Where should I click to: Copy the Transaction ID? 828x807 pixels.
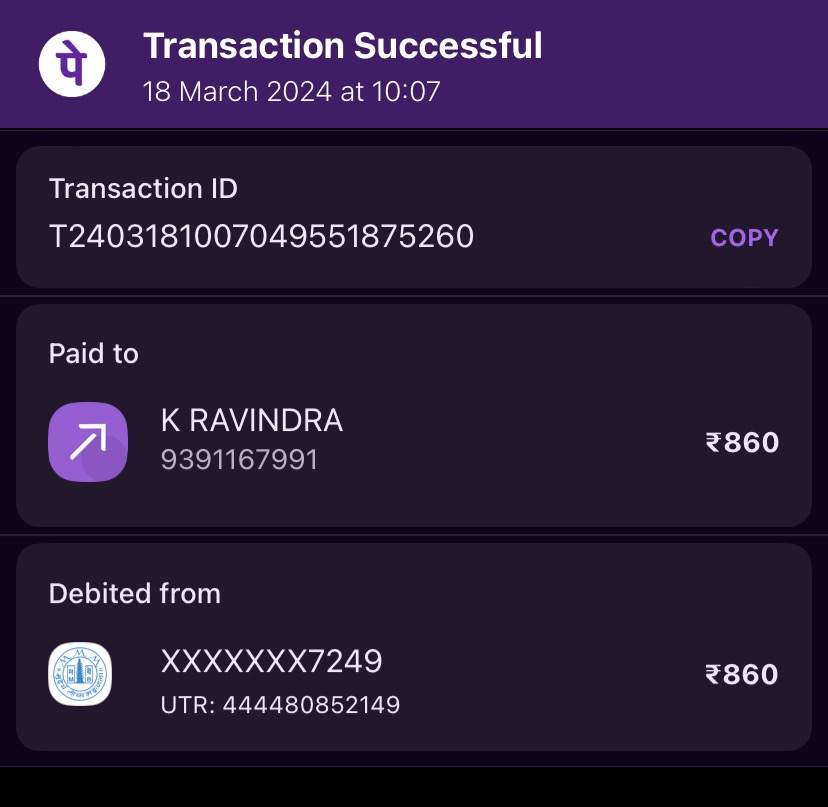pyautogui.click(x=744, y=238)
